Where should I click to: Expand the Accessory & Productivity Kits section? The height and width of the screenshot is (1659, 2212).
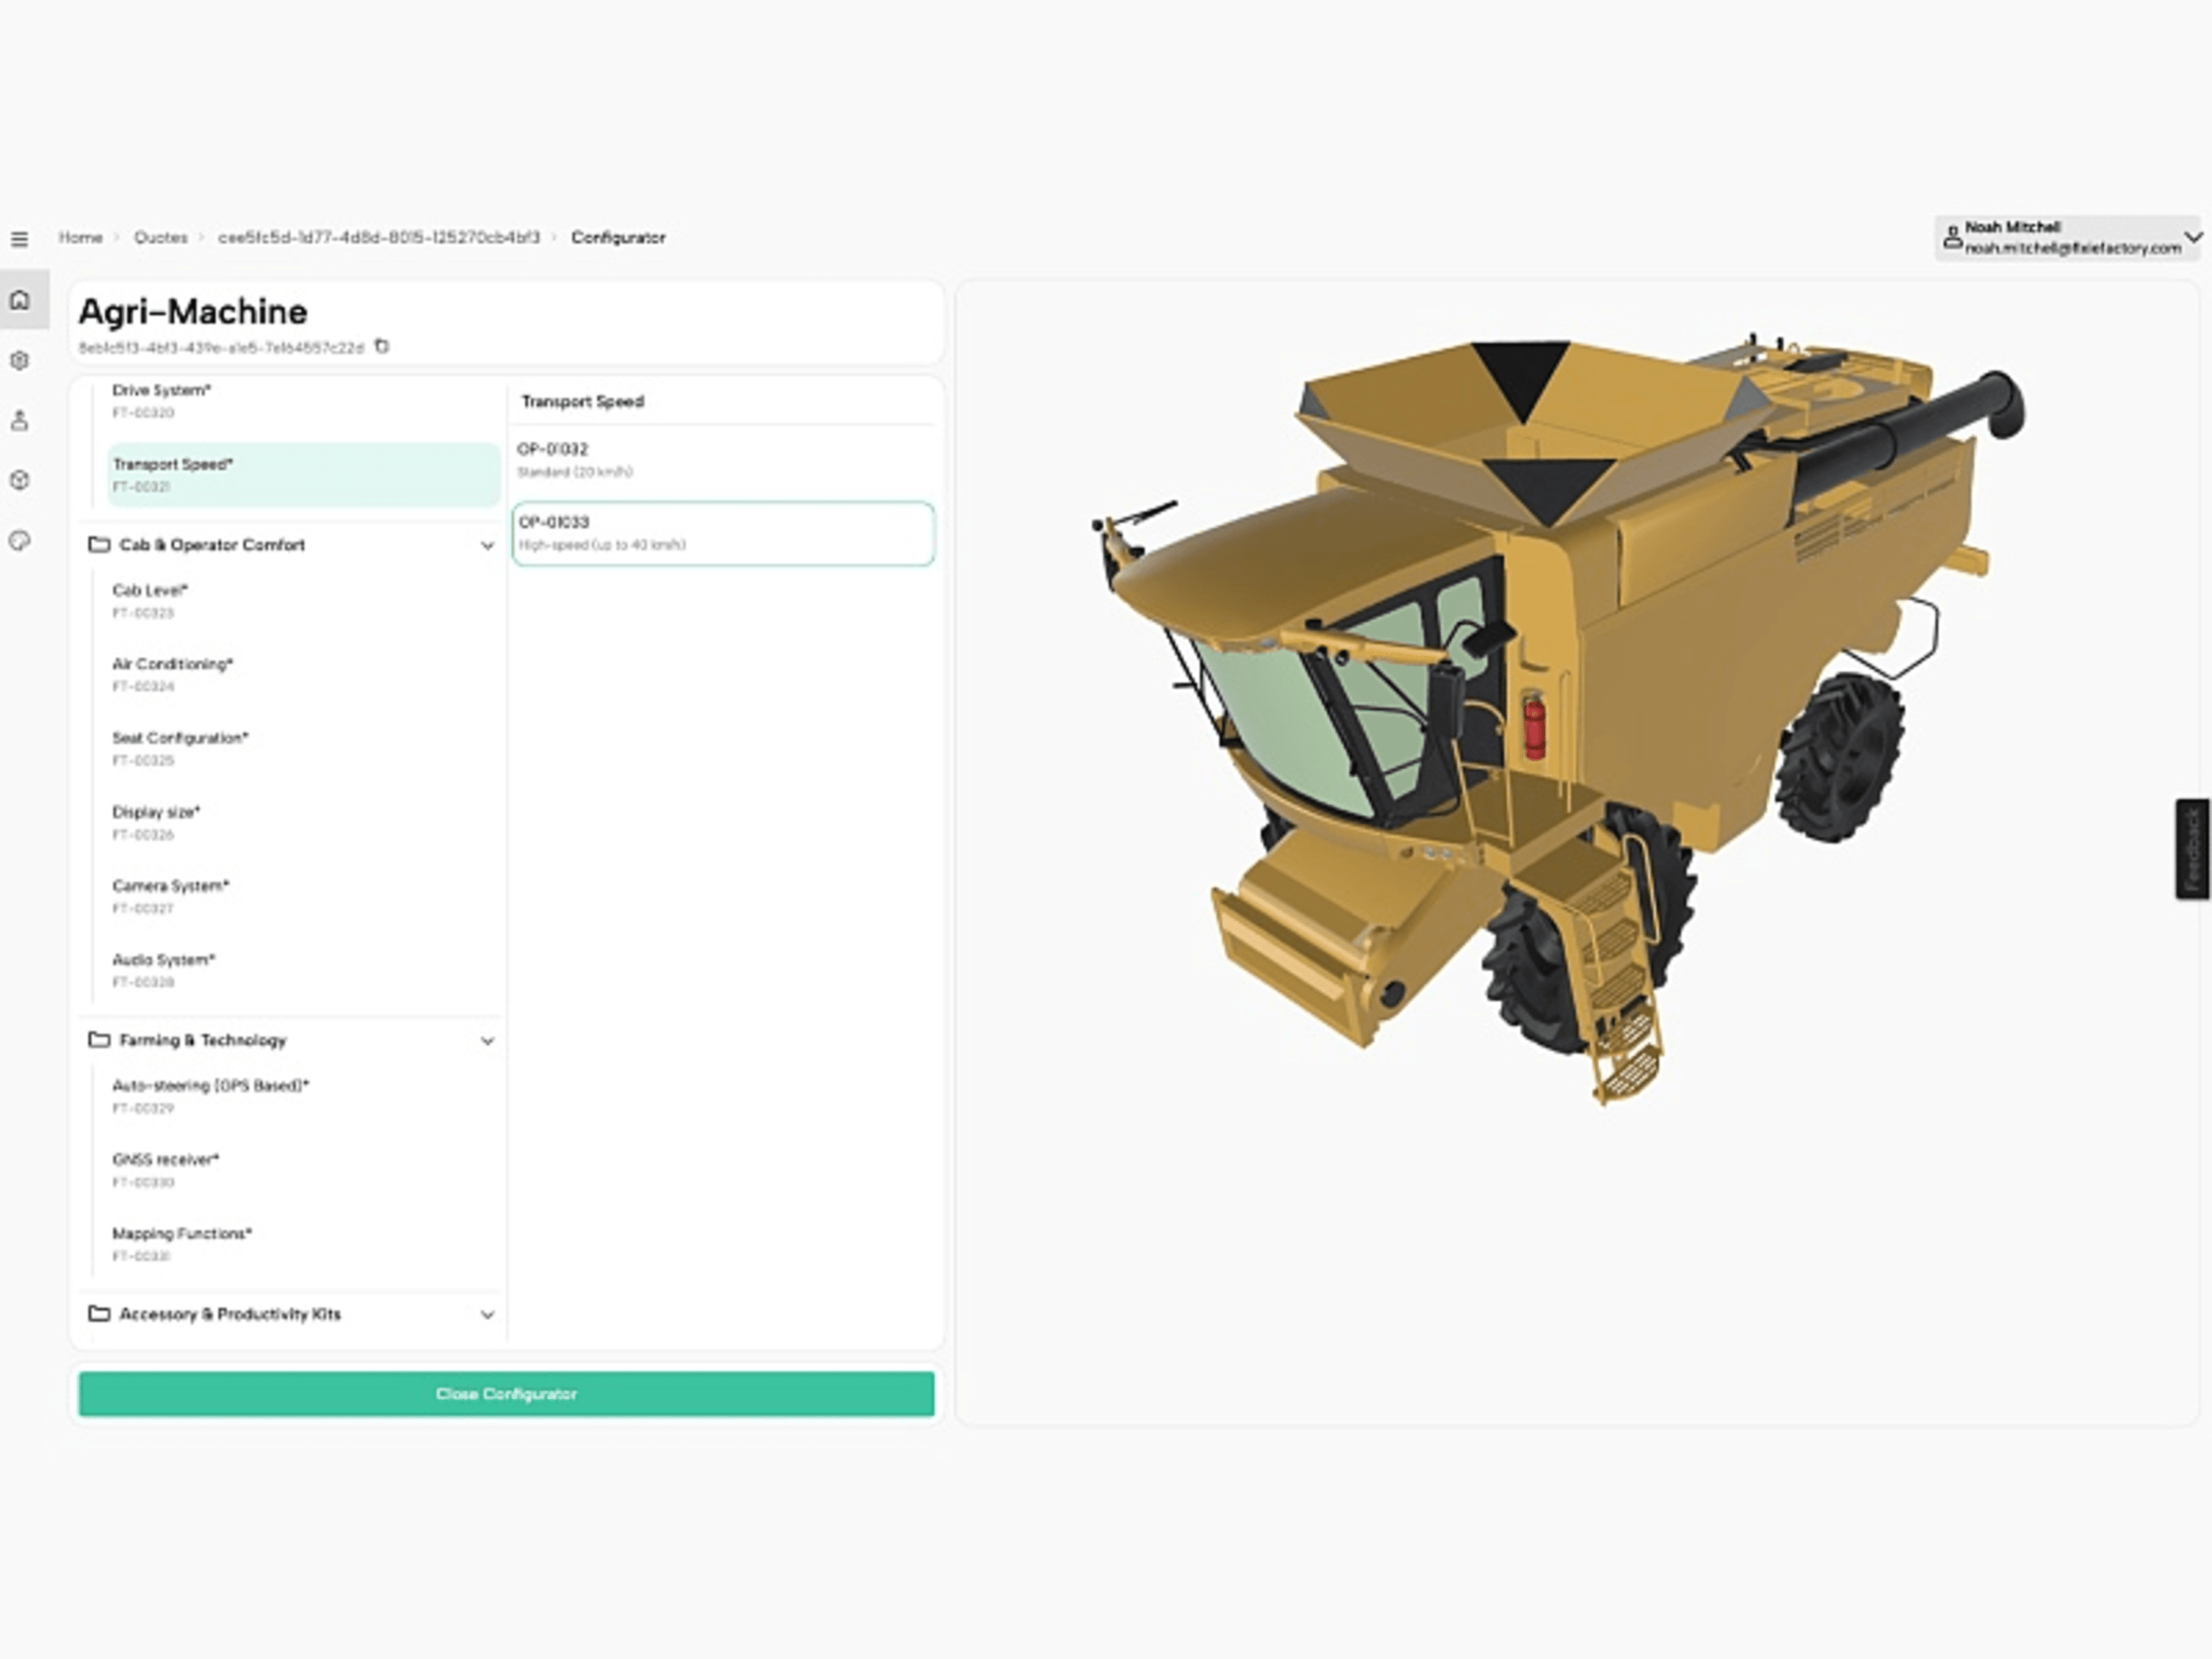click(488, 1314)
